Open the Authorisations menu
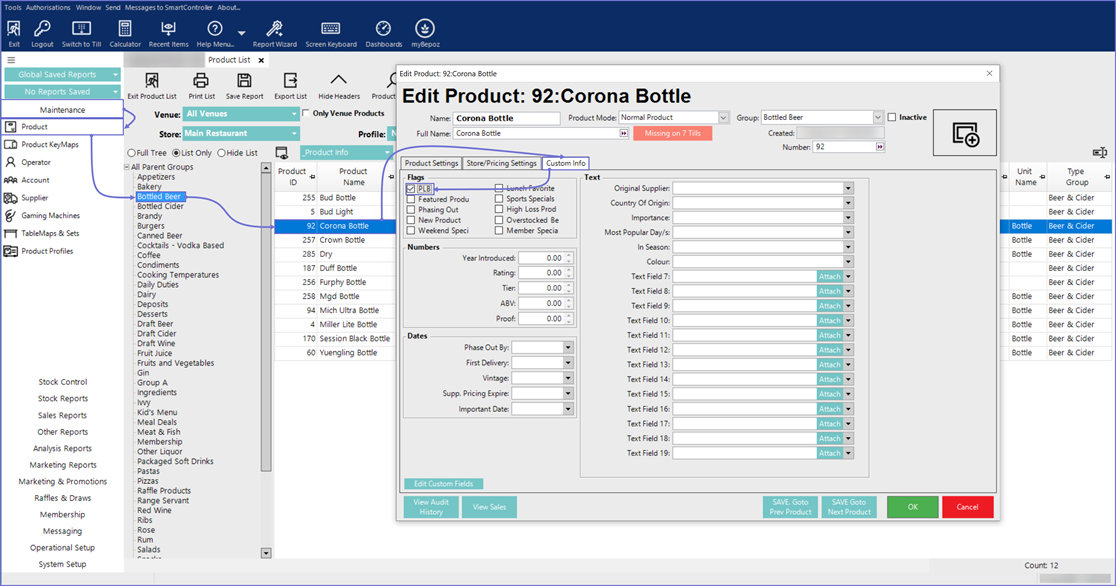Screen dimensions: 1116x586 48,7
